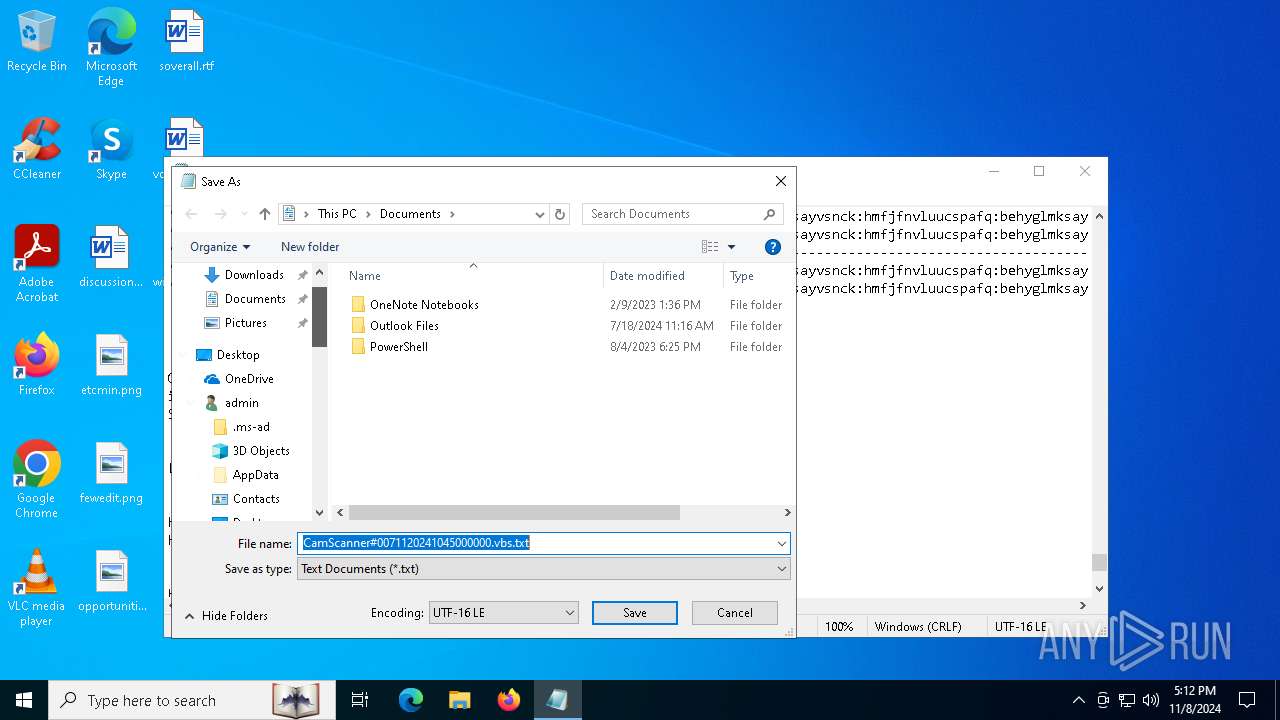Open Skype desktop shortcut
Viewport: 1280px width, 720px height.
click(x=111, y=150)
